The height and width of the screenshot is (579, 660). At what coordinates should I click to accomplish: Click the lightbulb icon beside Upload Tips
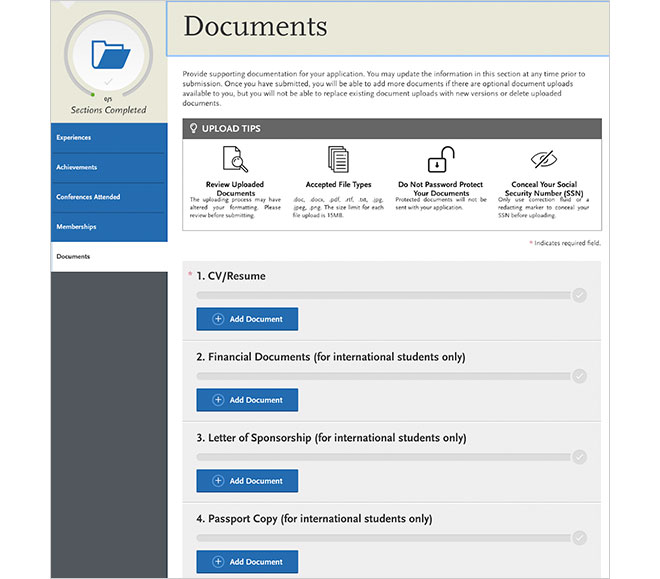coord(193,129)
